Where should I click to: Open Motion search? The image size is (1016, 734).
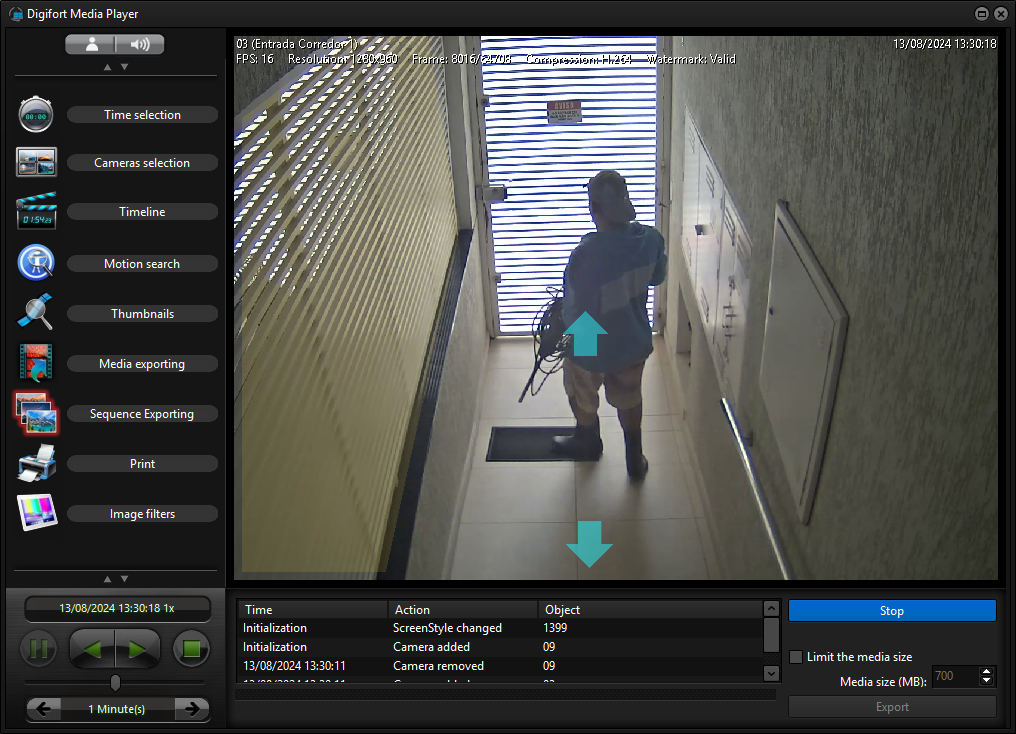pos(142,264)
